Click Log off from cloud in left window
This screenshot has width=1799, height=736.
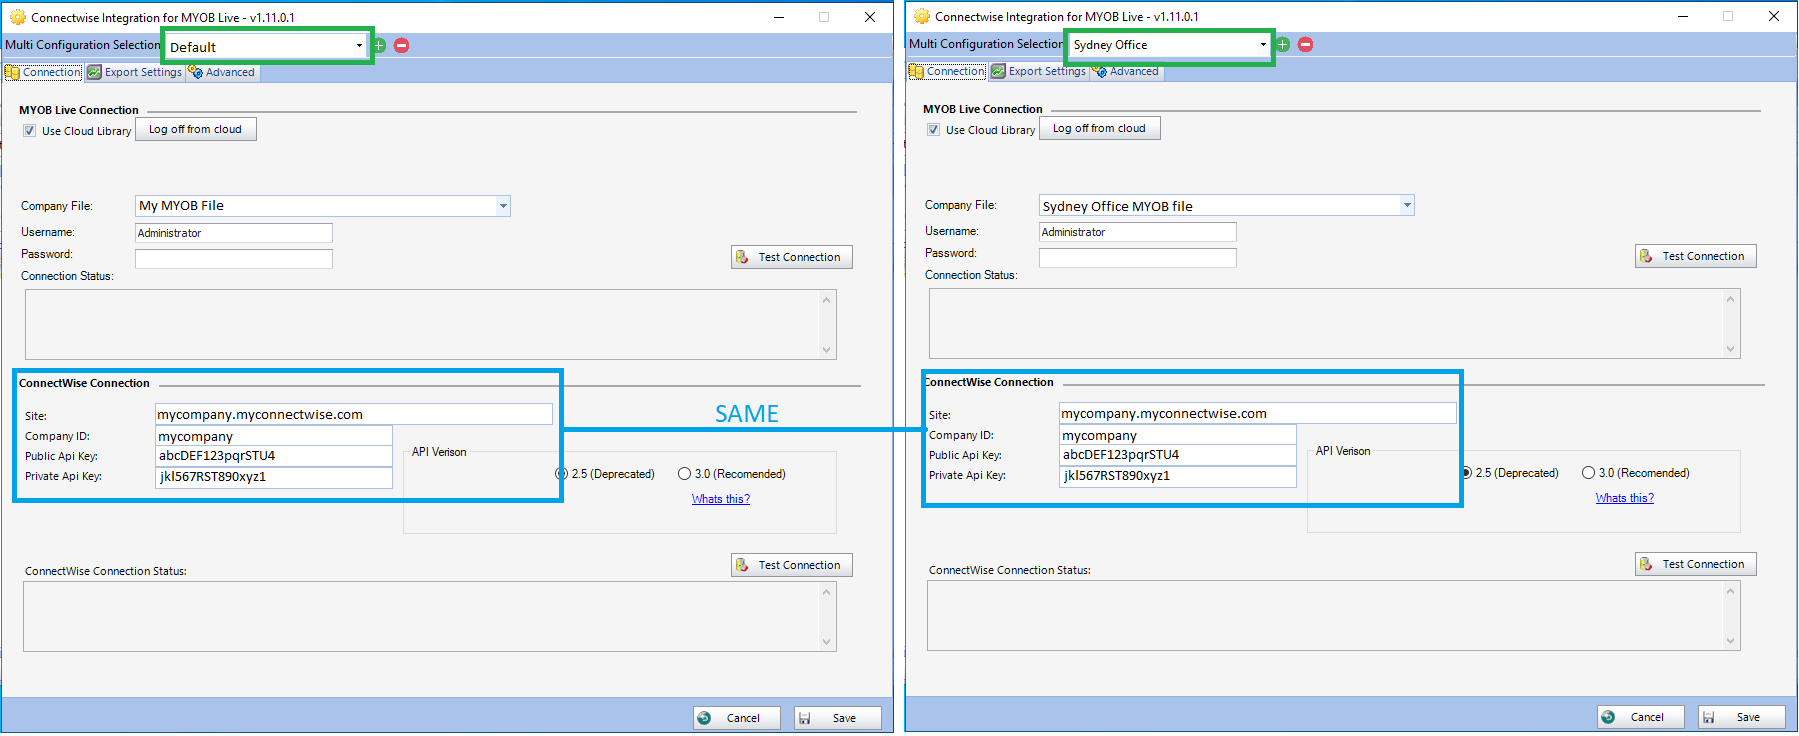(196, 129)
